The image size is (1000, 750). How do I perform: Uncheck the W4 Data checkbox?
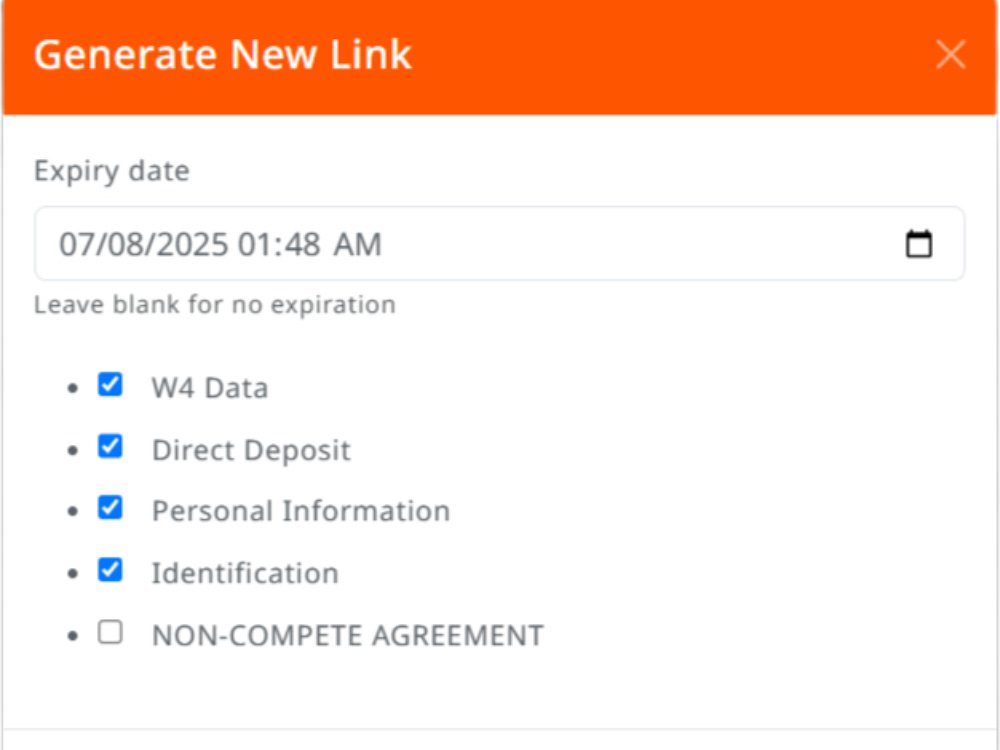pyautogui.click(x=110, y=385)
